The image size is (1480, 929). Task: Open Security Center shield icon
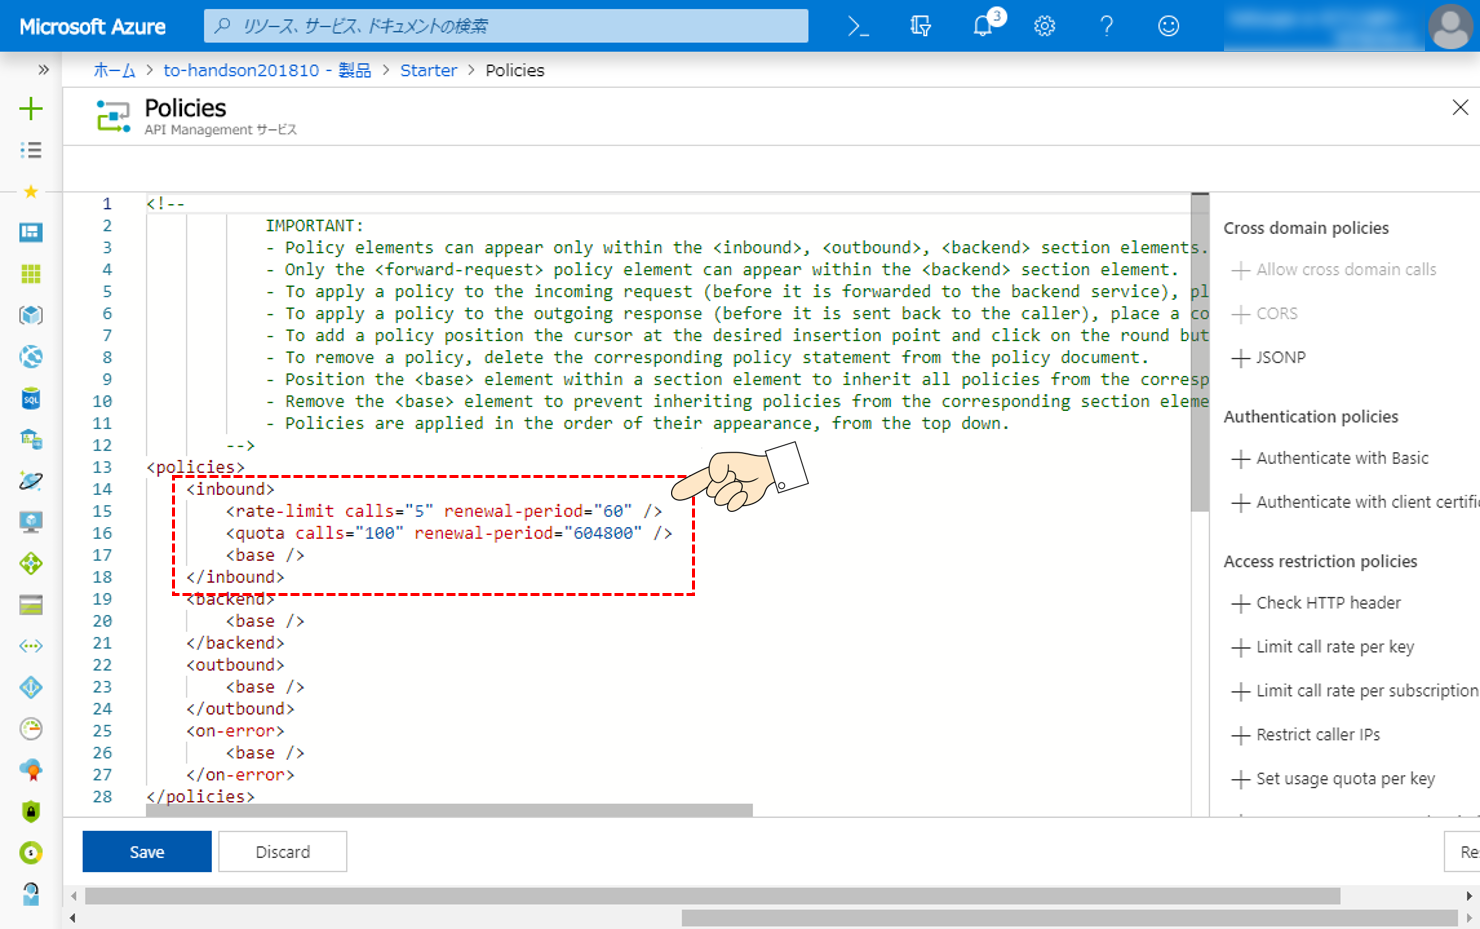pos(31,811)
